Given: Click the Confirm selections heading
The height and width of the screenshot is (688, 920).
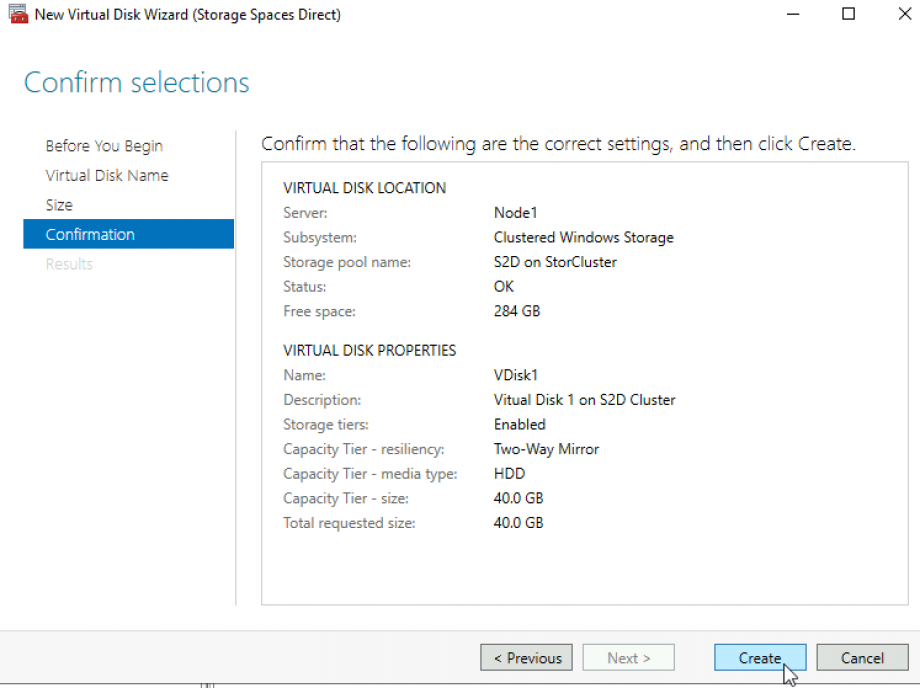Looking at the screenshot, I should [x=136, y=82].
